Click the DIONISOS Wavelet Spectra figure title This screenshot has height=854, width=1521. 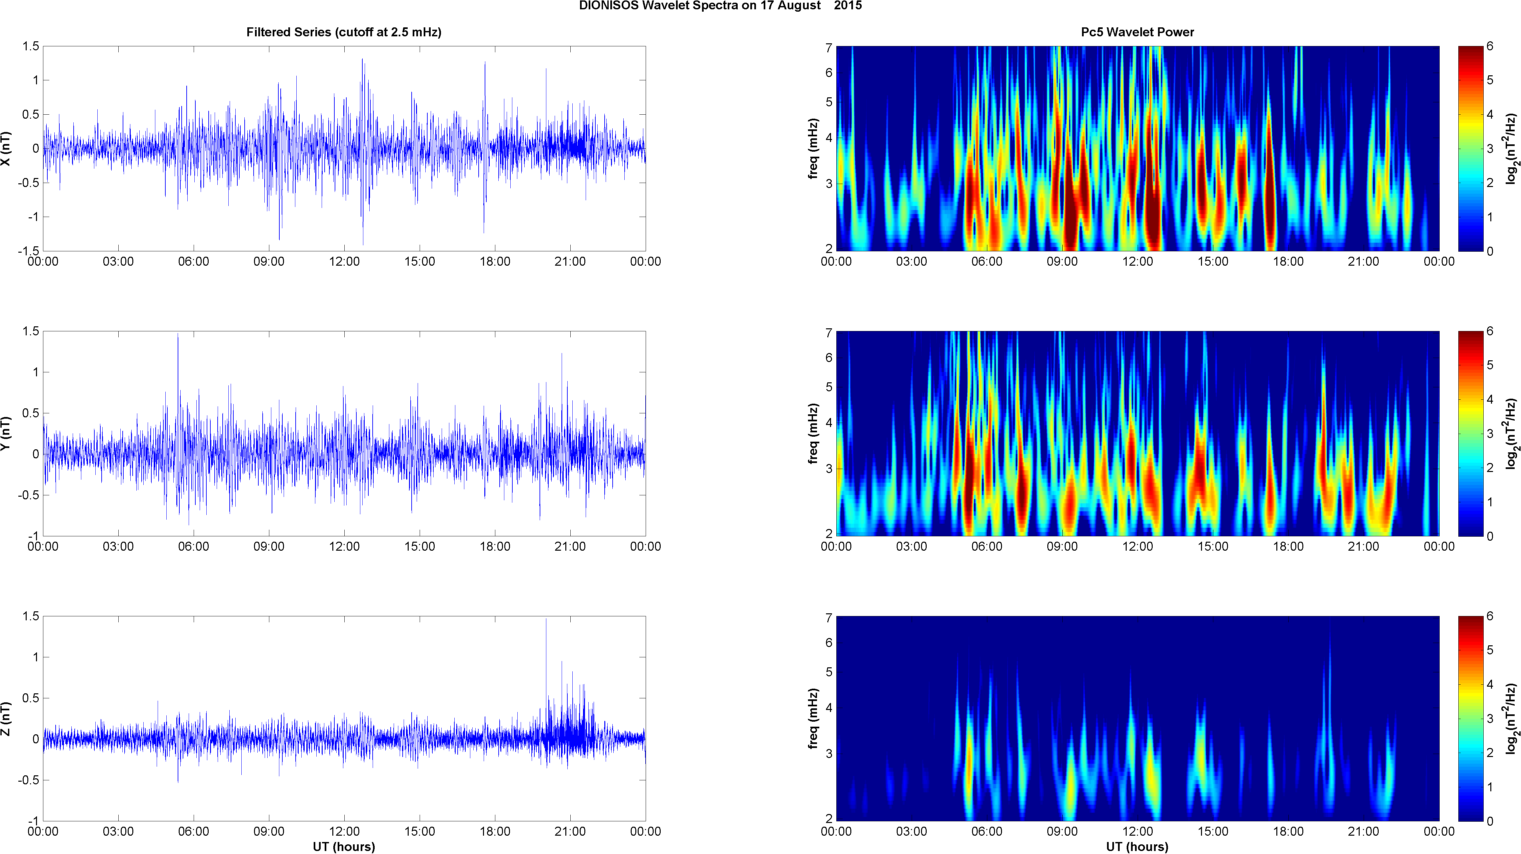720,6
